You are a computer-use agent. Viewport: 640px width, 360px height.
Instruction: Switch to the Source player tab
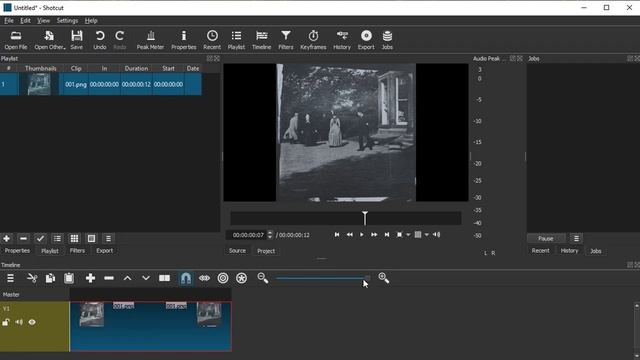[237, 251]
